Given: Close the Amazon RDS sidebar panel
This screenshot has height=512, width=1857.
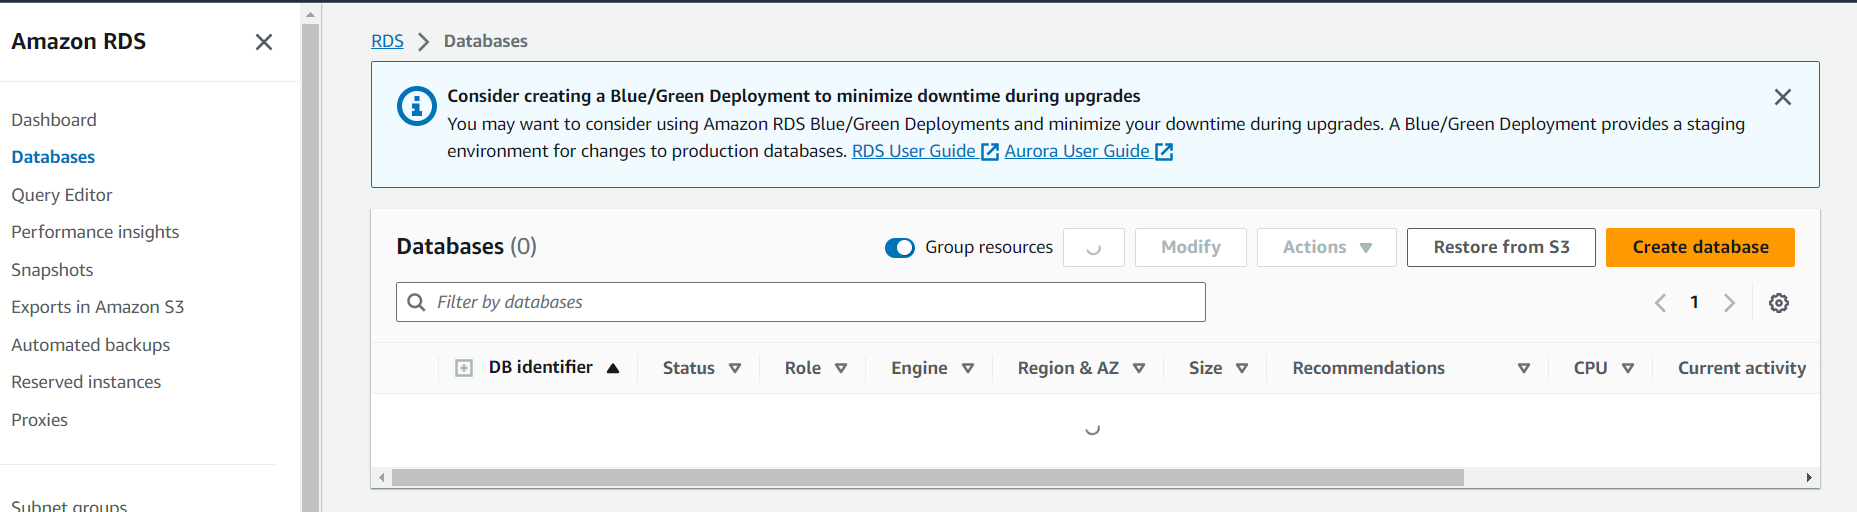Looking at the screenshot, I should [x=264, y=42].
